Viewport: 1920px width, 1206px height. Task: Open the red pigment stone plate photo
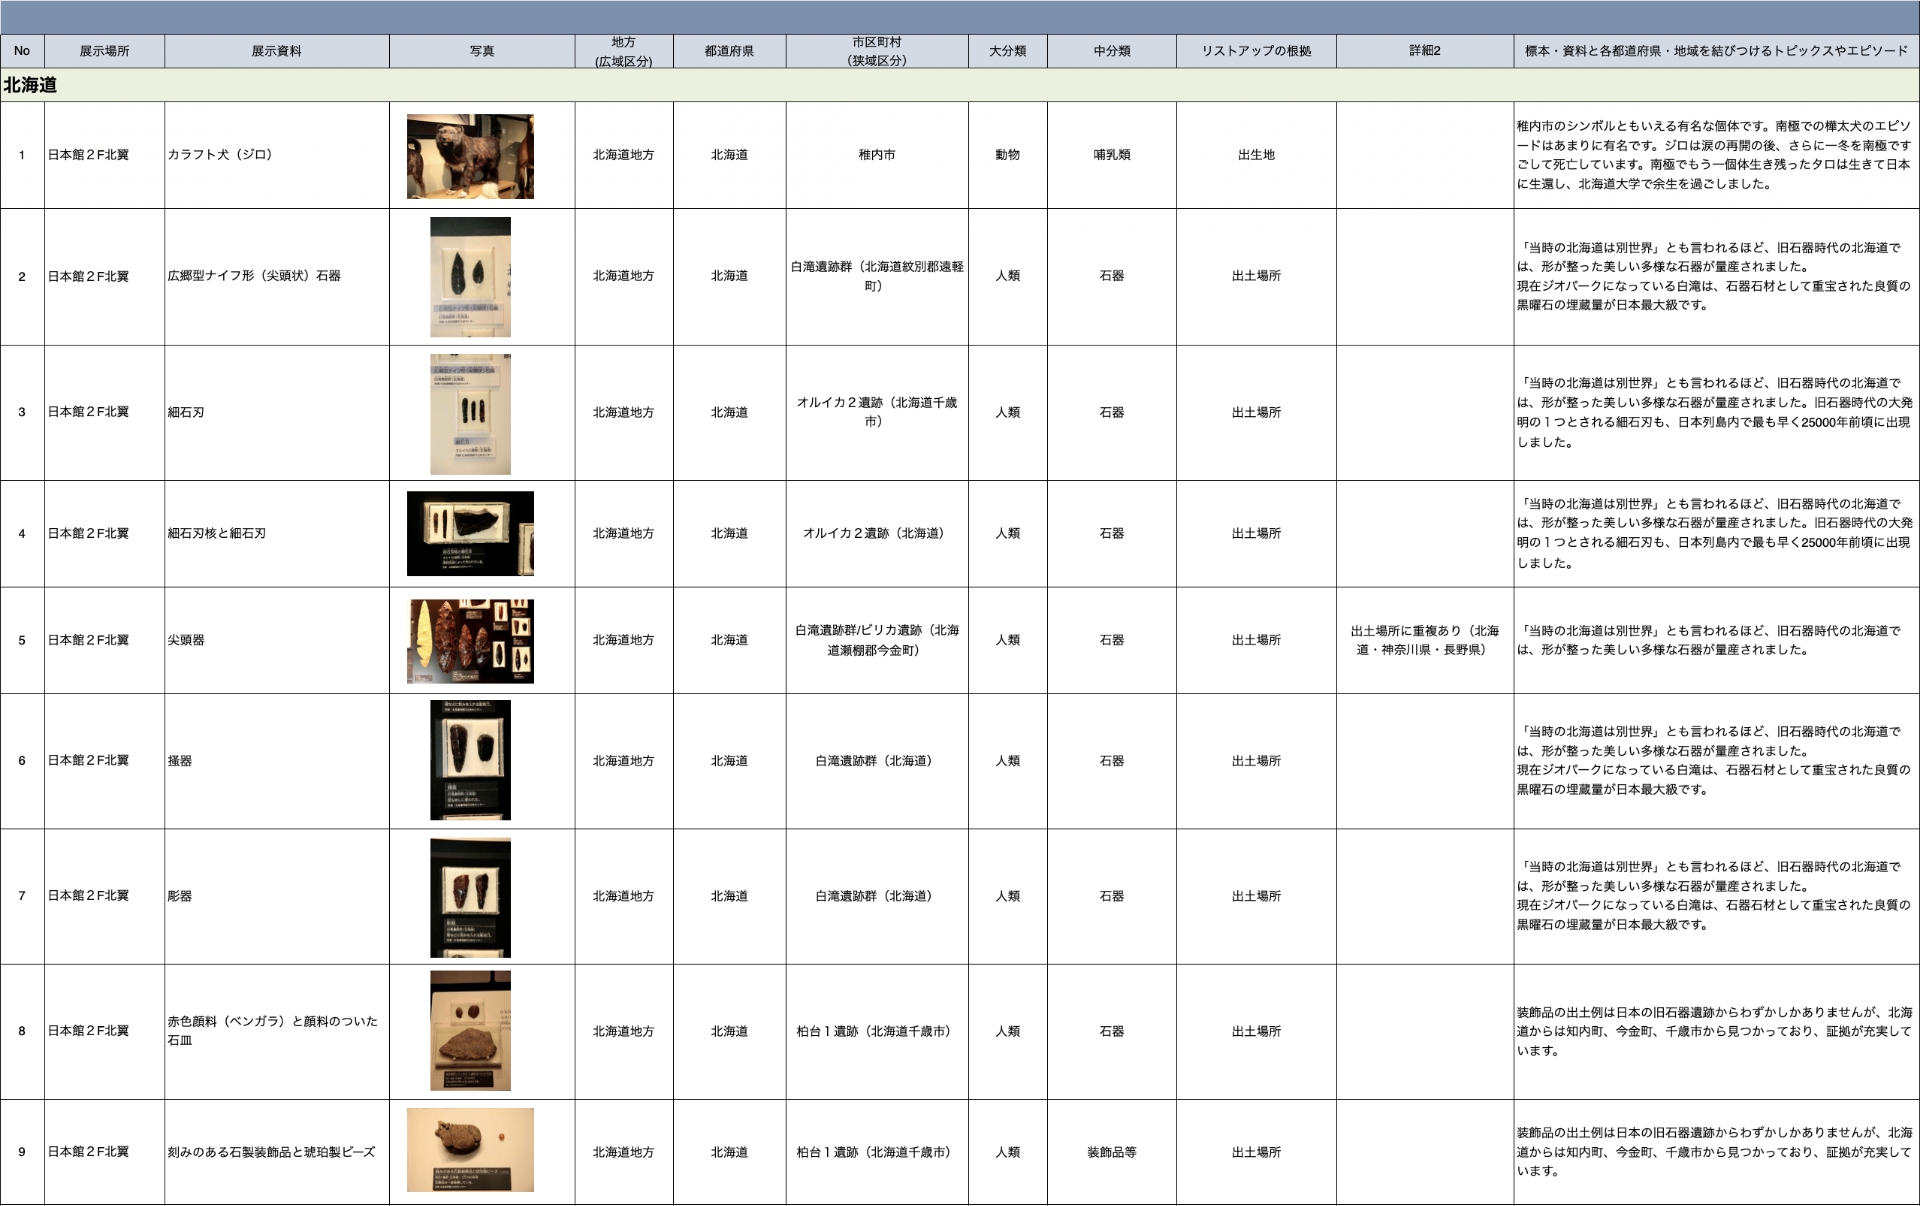pyautogui.click(x=470, y=1030)
